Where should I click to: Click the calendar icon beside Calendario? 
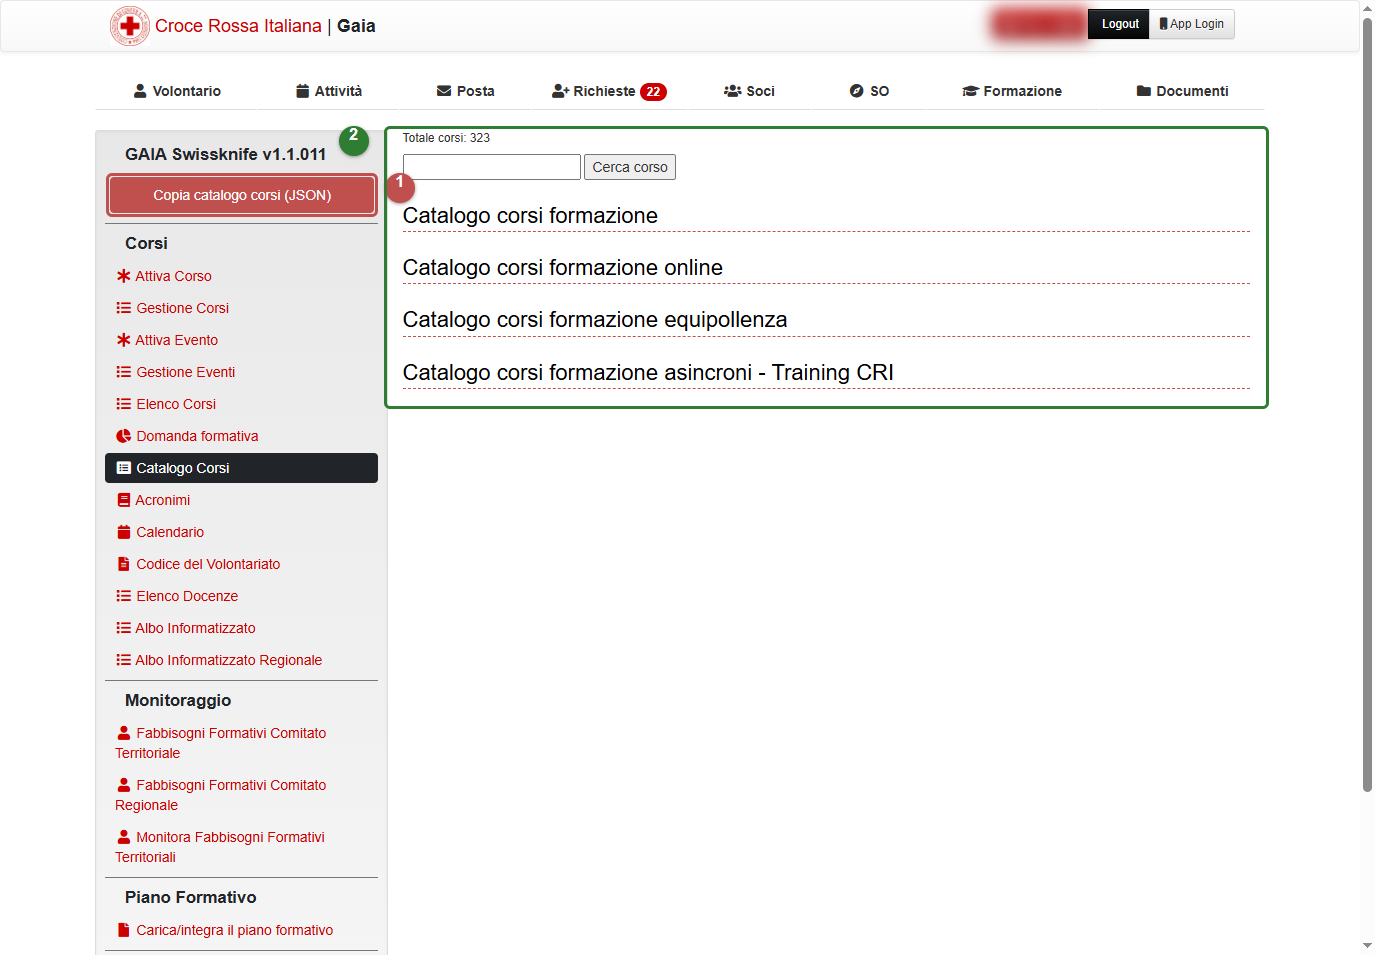pos(124,532)
